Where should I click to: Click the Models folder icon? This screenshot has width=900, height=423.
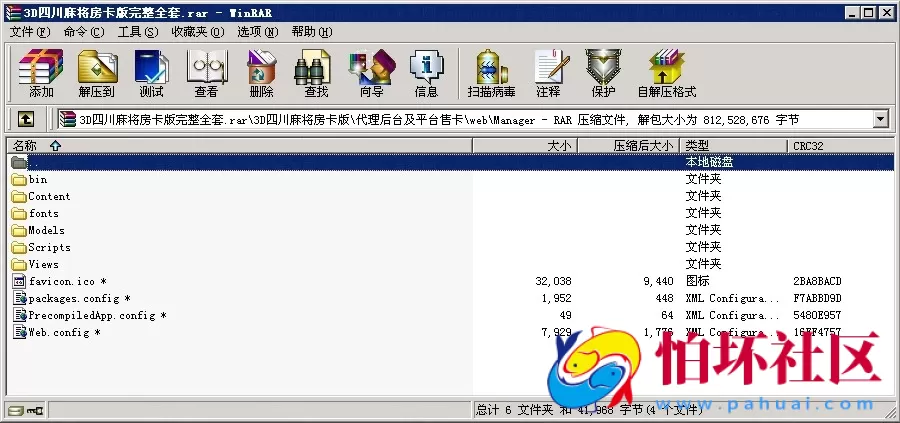pos(19,231)
